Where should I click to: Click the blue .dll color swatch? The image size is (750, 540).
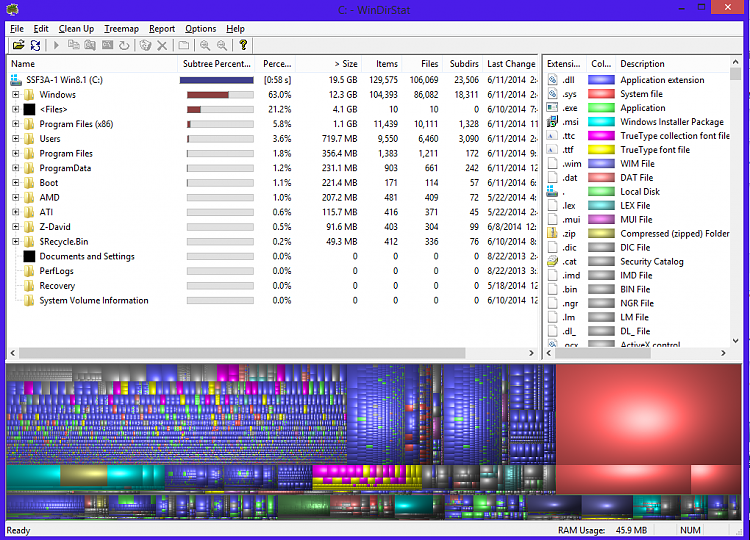click(x=601, y=80)
